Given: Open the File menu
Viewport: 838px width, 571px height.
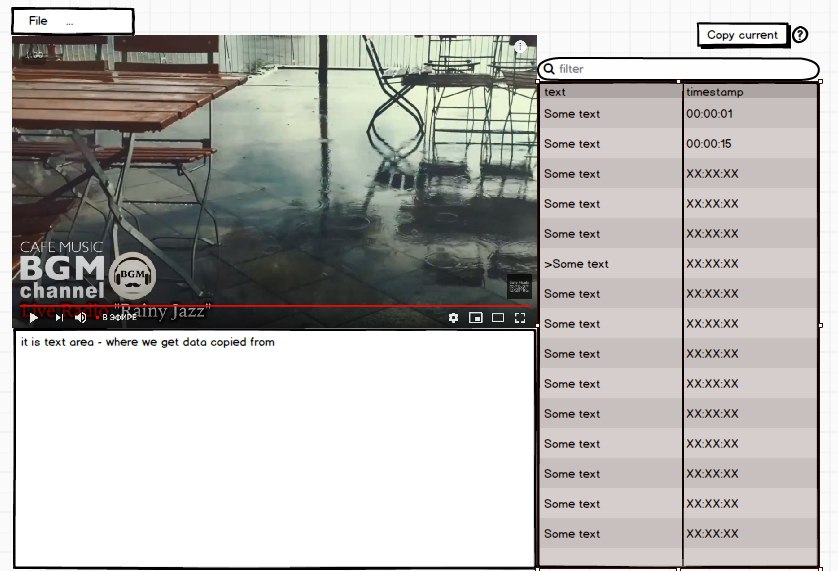Looking at the screenshot, I should [x=38, y=21].
